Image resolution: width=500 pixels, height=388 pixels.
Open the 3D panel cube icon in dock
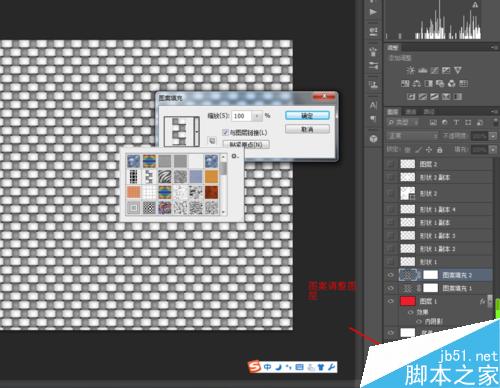373,139
